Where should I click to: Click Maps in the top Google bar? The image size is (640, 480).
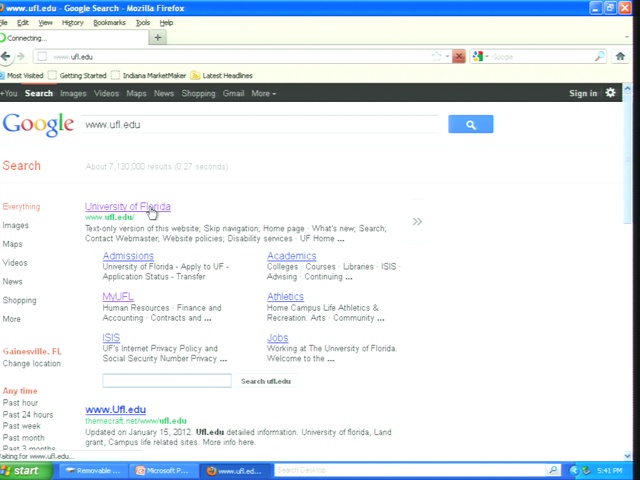[136, 93]
